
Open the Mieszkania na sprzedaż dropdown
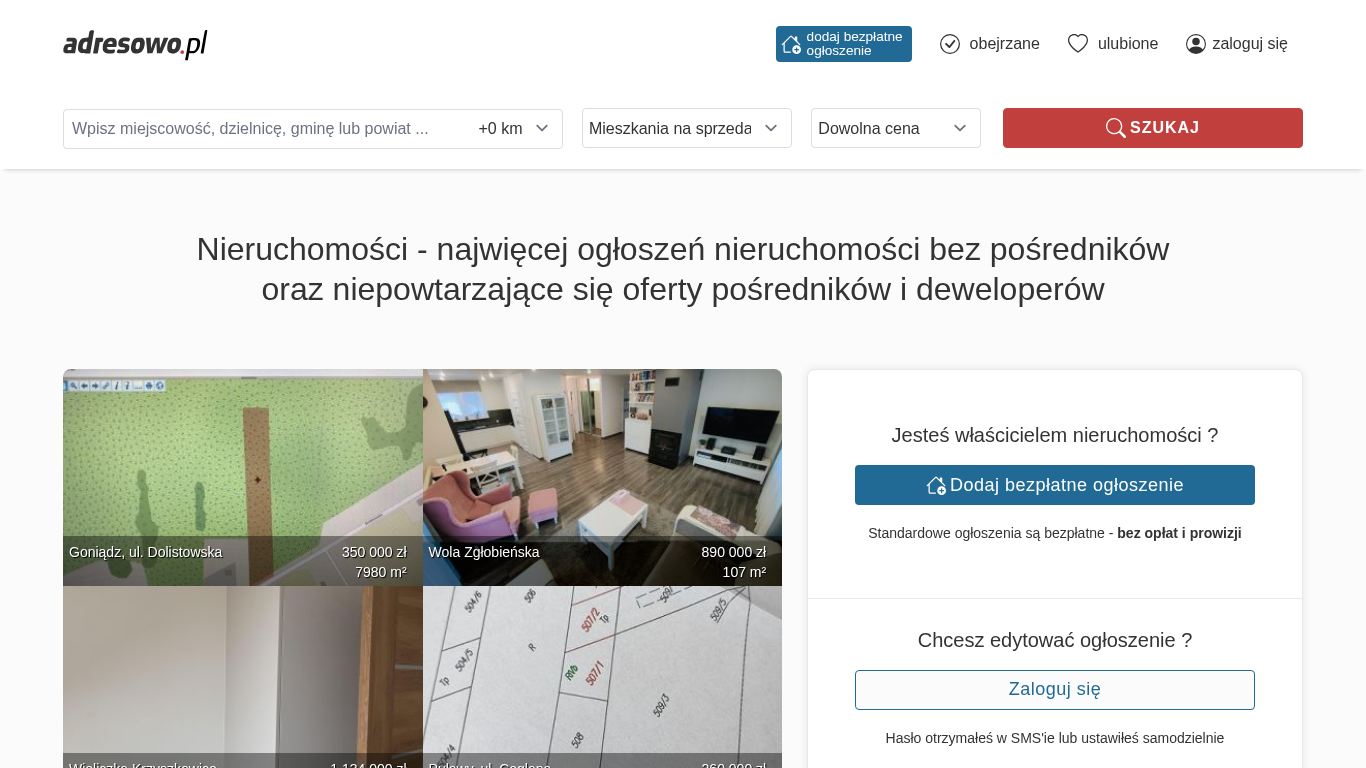click(686, 128)
